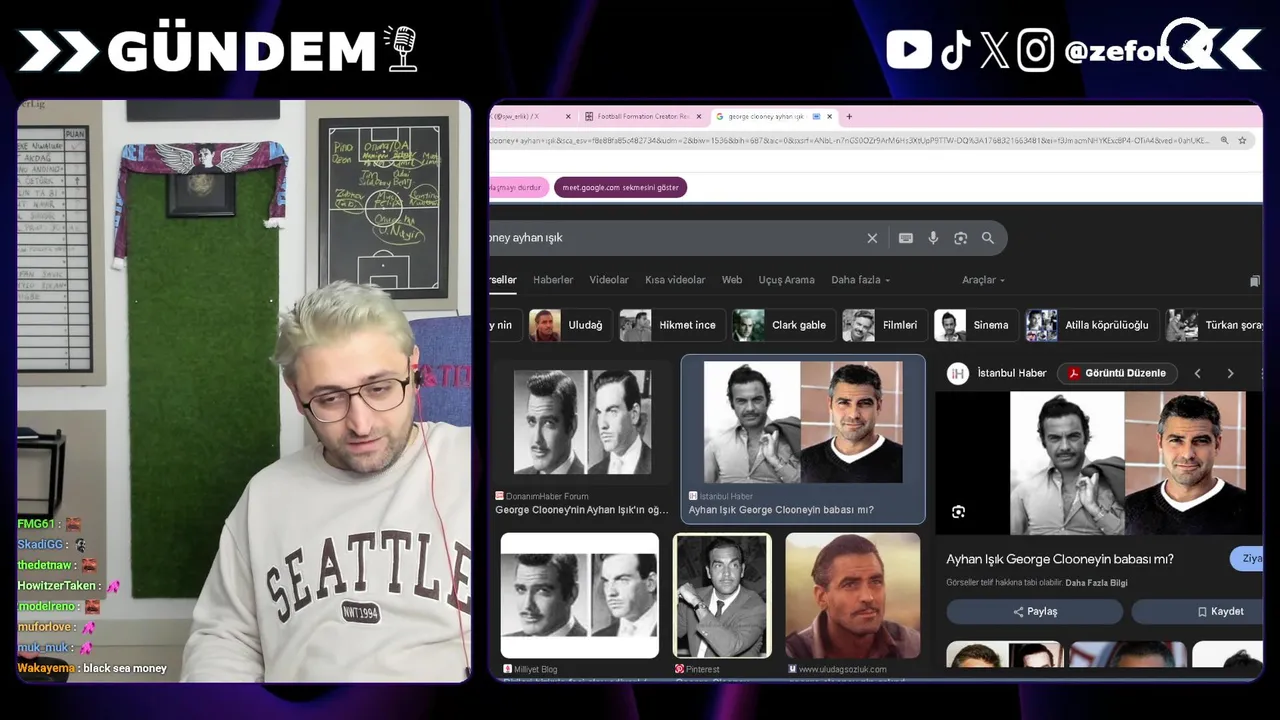Open the Daha Fazla Bilgi link
Image resolution: width=1280 pixels, height=720 pixels.
[x=1096, y=583]
